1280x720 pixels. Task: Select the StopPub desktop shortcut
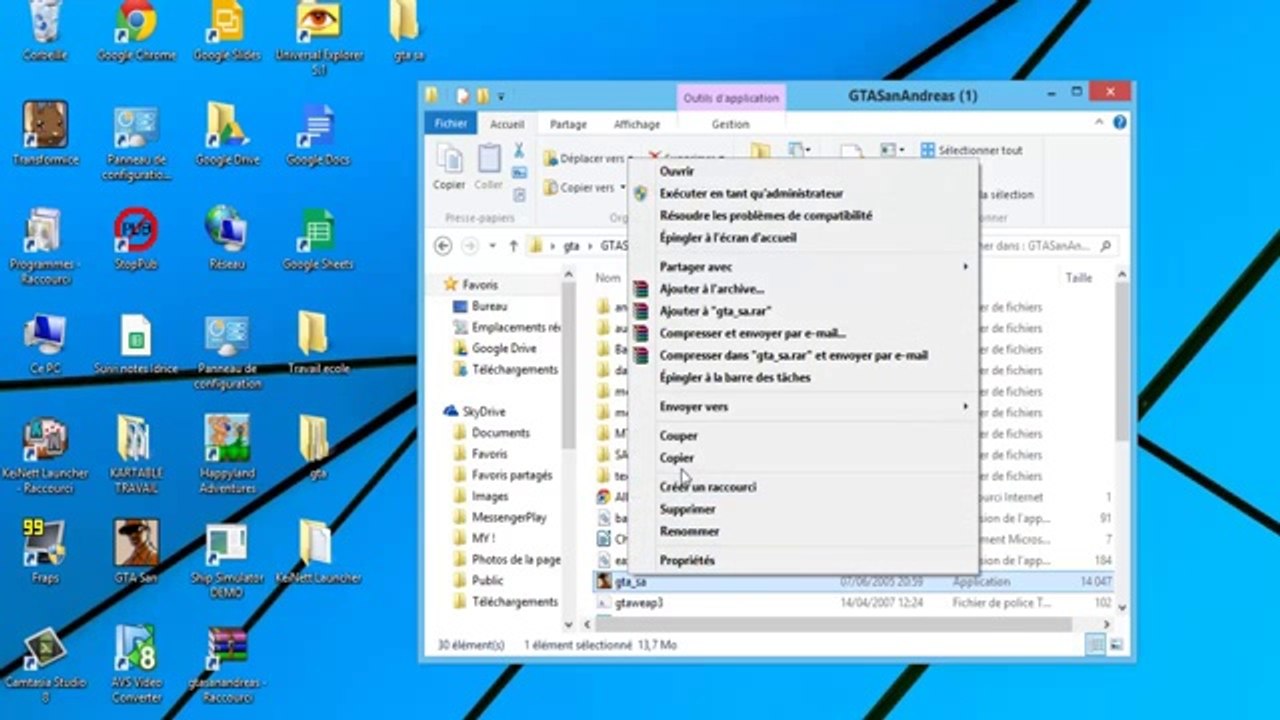tap(136, 238)
